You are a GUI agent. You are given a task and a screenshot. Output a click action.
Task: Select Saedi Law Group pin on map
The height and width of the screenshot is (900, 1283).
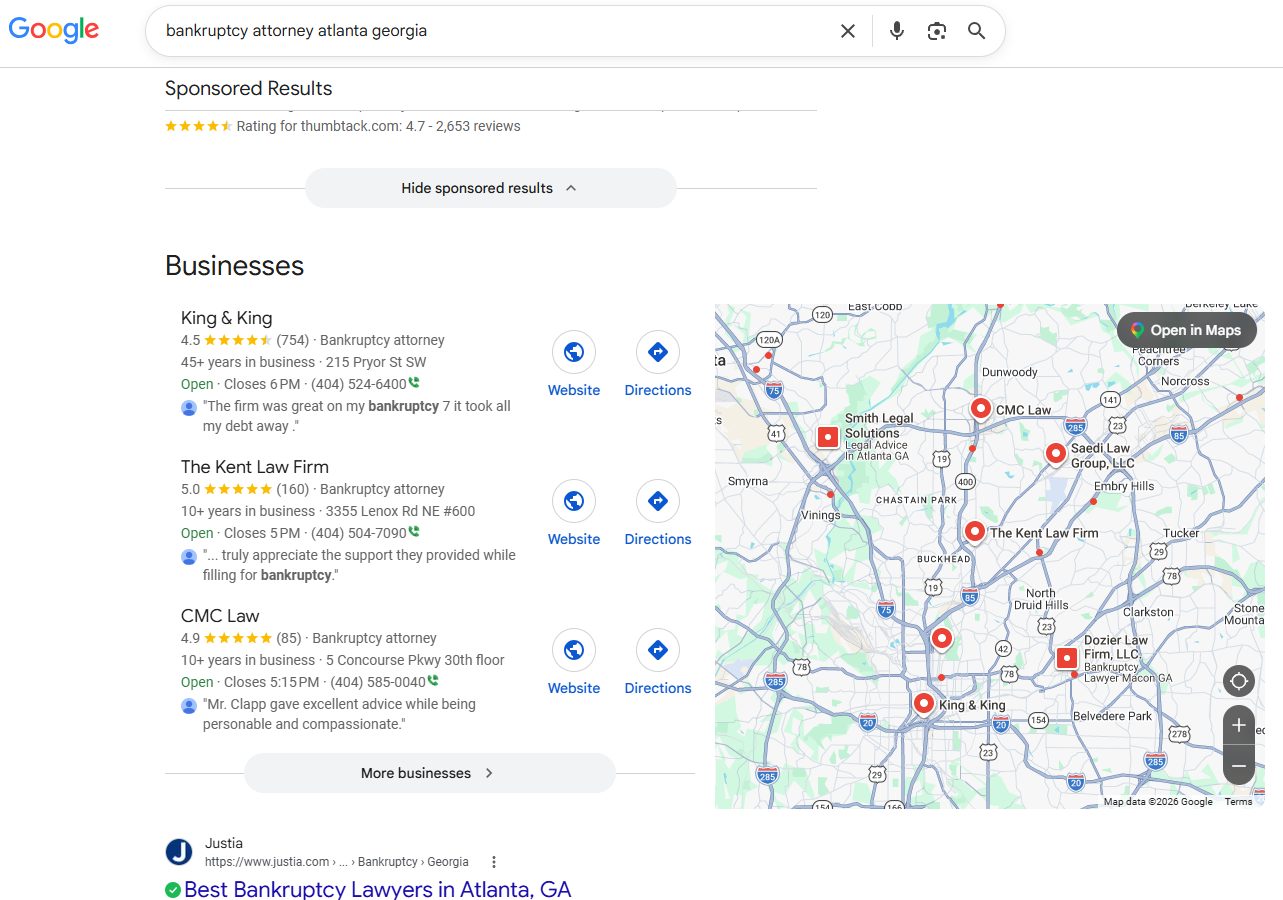click(x=1055, y=453)
